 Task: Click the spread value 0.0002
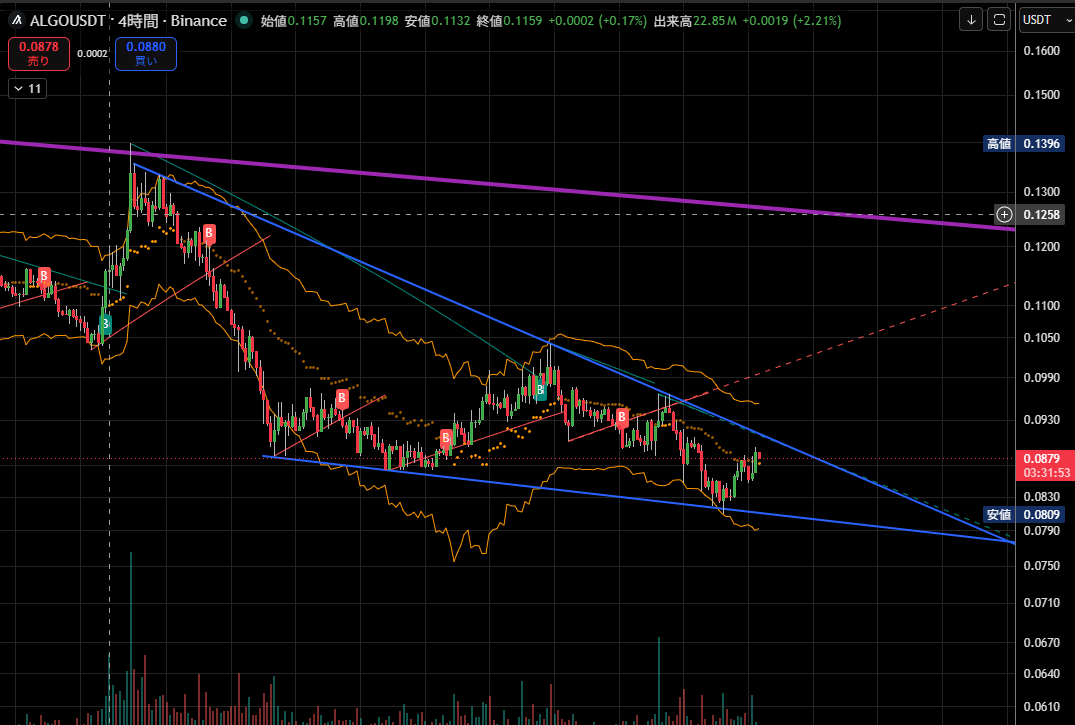pos(92,54)
